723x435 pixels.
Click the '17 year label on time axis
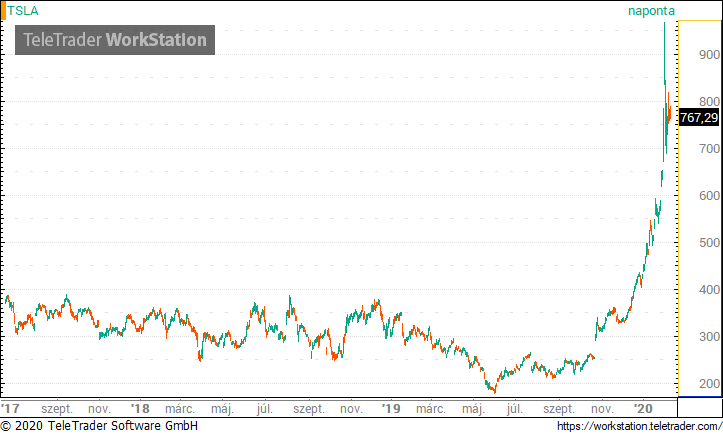tap(10, 409)
